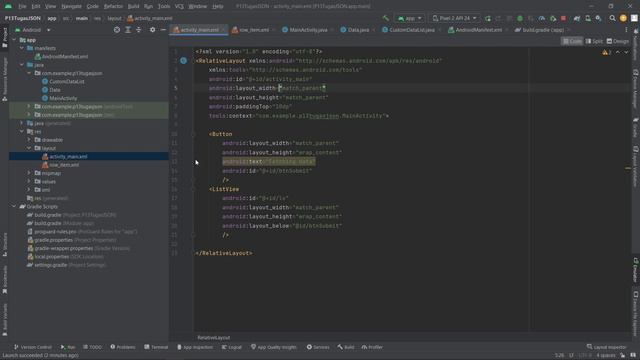The height and width of the screenshot is (360, 640).
Task: Open the Services tool window button
Action: [318, 347]
